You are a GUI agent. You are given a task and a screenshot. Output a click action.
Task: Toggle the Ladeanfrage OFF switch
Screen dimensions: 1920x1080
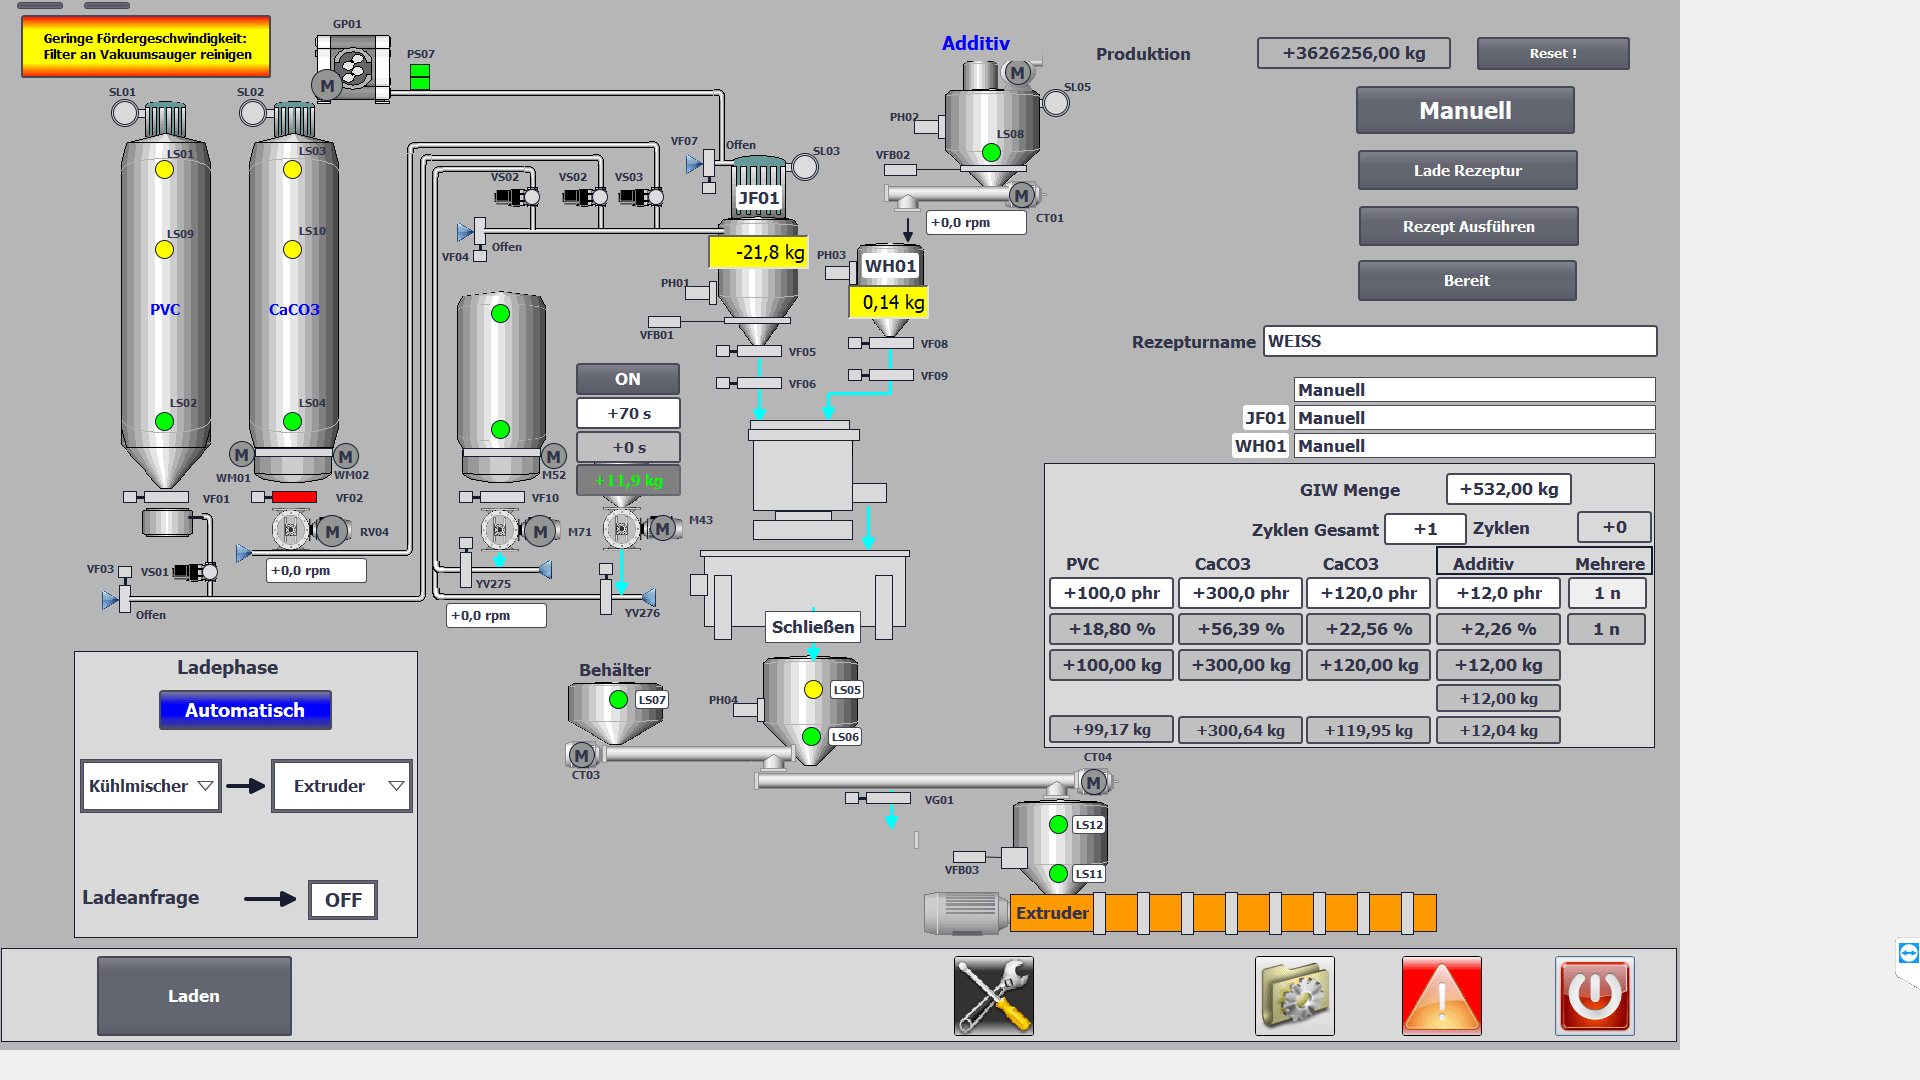(343, 900)
